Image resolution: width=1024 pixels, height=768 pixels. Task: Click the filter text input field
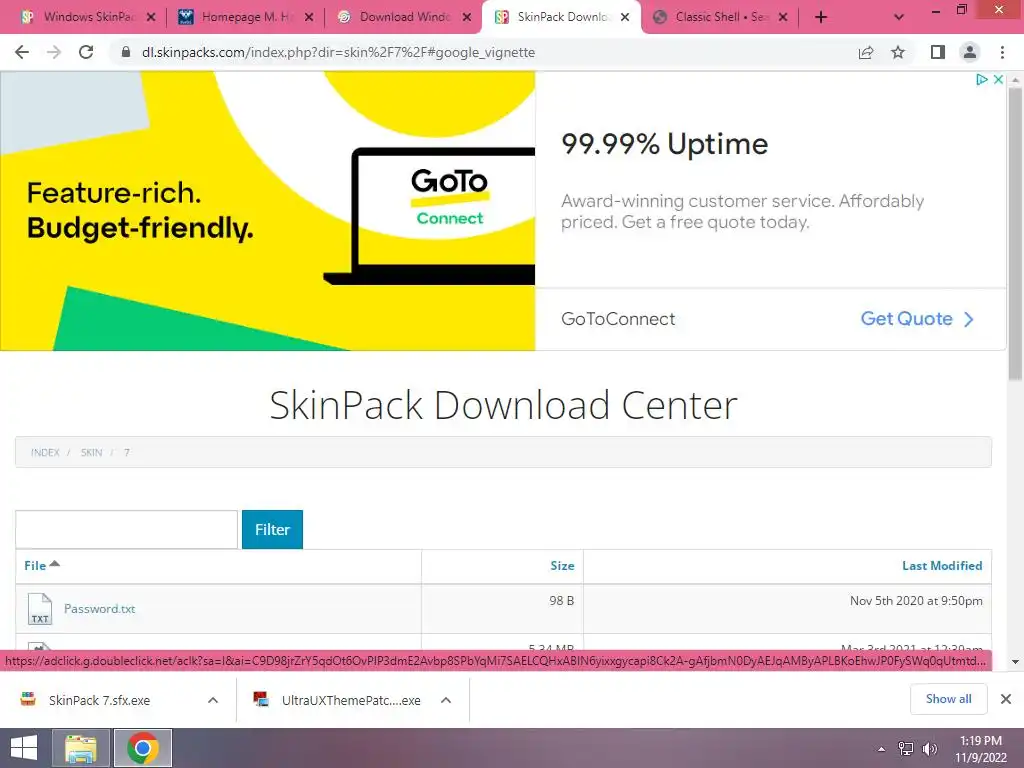click(127, 529)
